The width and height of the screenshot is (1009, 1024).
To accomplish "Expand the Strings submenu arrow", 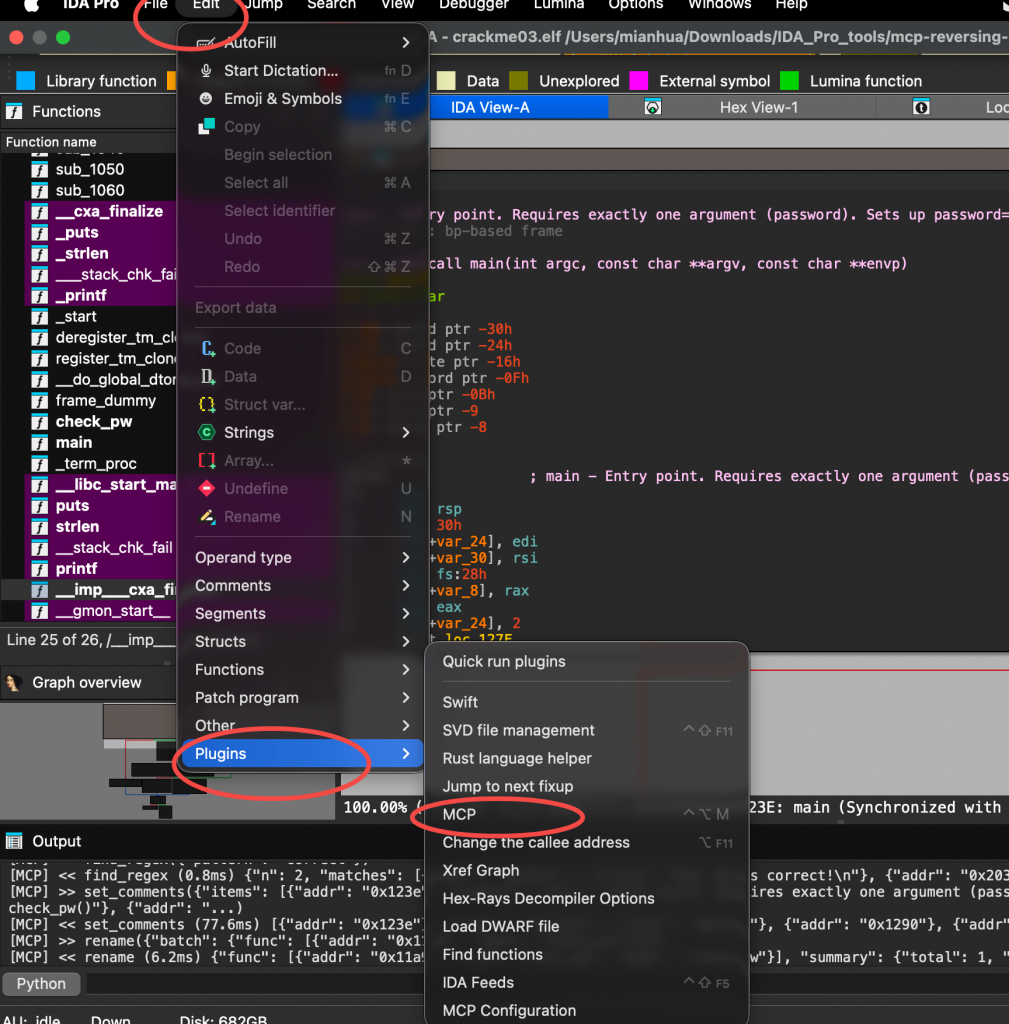I will [x=406, y=432].
